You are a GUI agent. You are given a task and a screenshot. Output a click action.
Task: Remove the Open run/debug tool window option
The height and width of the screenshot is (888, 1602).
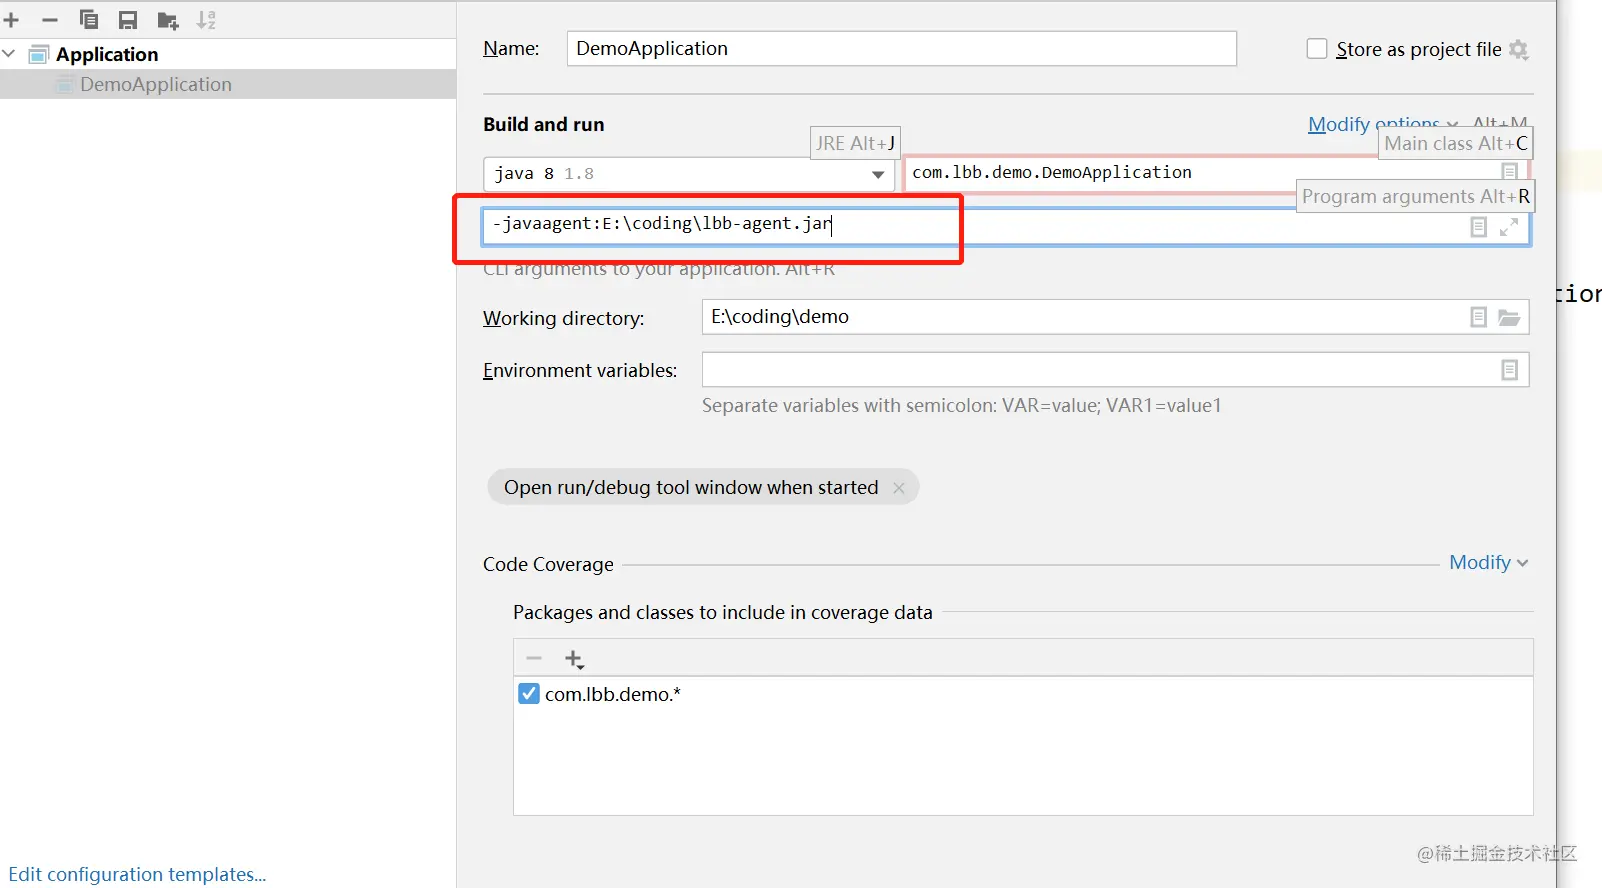pyautogui.click(x=898, y=488)
